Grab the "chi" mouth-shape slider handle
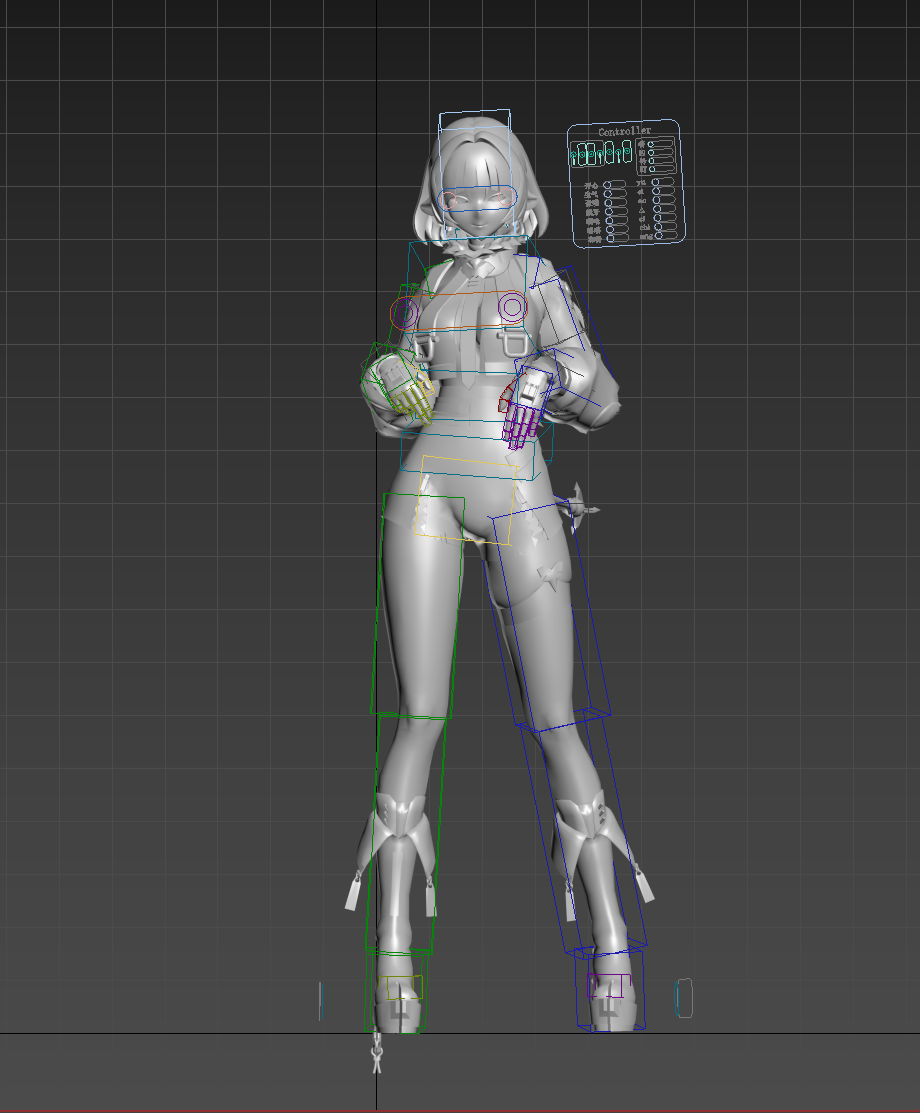 [x=658, y=226]
